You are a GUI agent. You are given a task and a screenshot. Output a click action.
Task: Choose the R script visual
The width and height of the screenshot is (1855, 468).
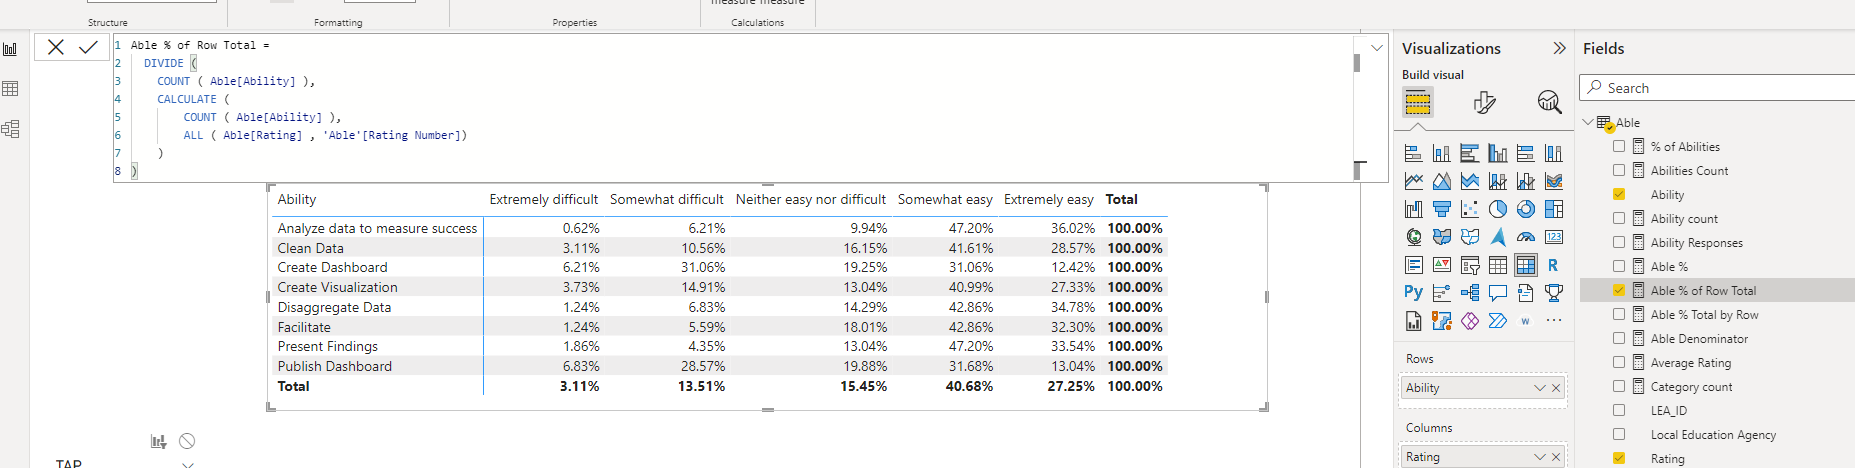(1553, 265)
